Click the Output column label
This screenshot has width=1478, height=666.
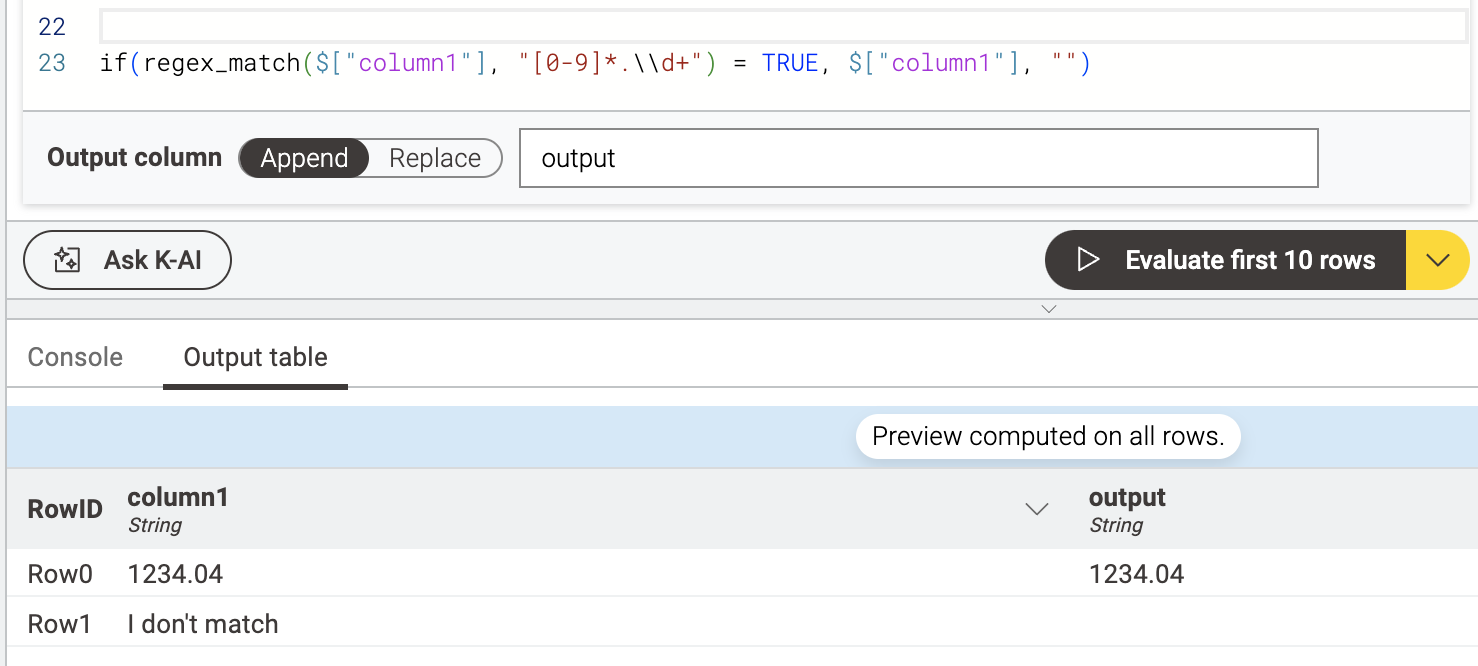pyautogui.click(x=135, y=158)
